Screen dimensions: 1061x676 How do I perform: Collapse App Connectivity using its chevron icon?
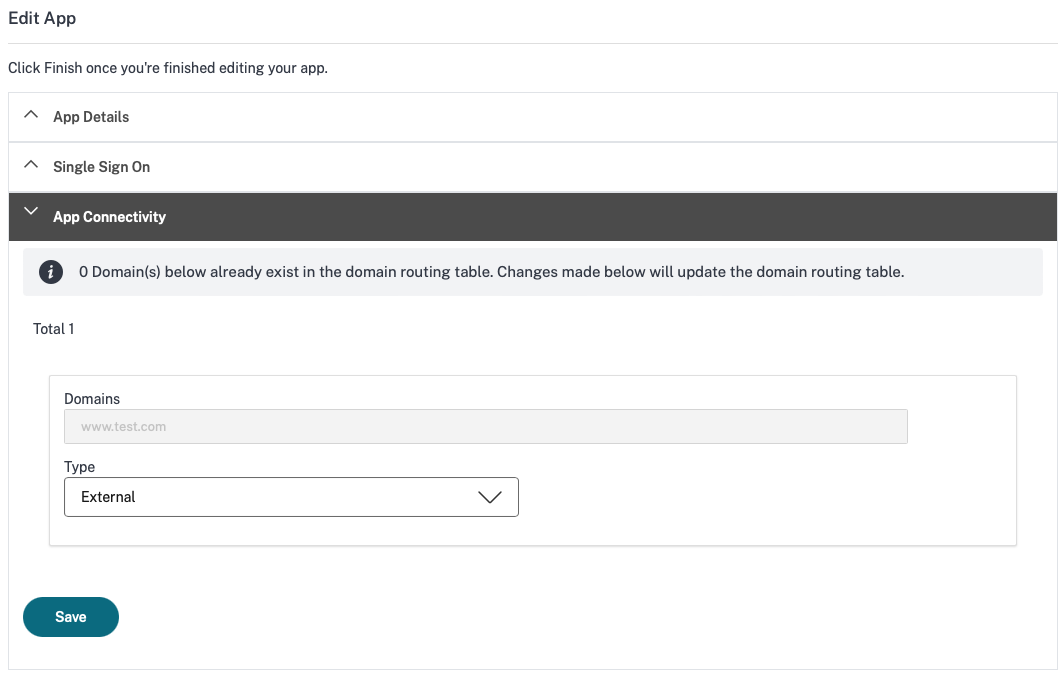tap(31, 213)
